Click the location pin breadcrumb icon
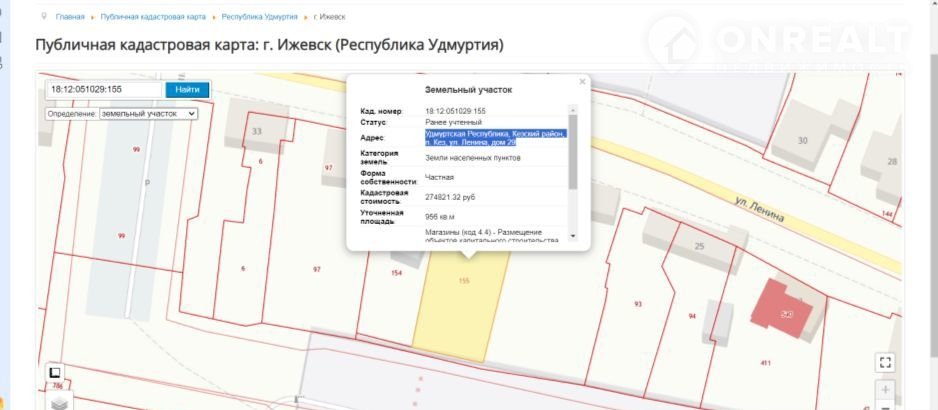This screenshot has width=938, height=410. [x=44, y=17]
